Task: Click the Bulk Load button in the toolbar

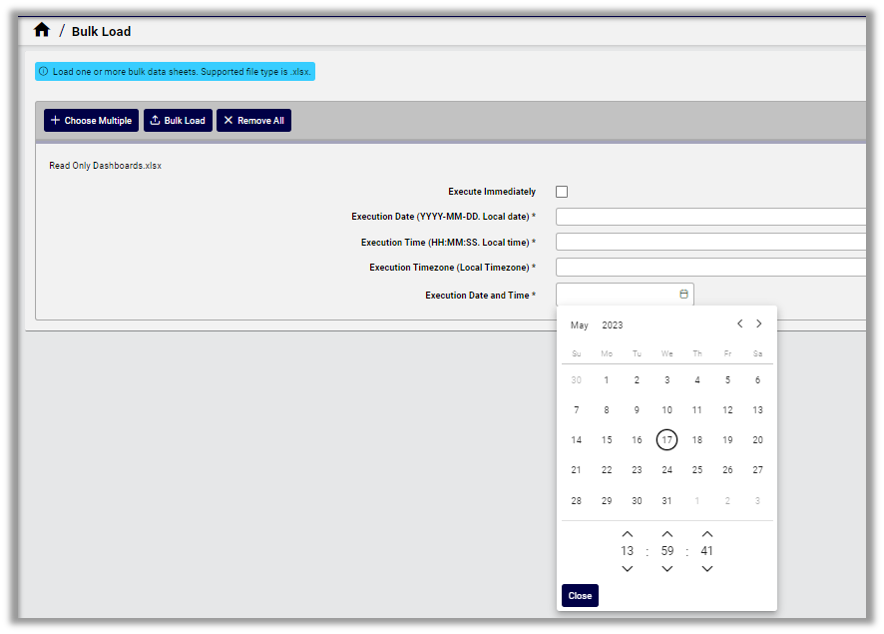Action: point(177,120)
